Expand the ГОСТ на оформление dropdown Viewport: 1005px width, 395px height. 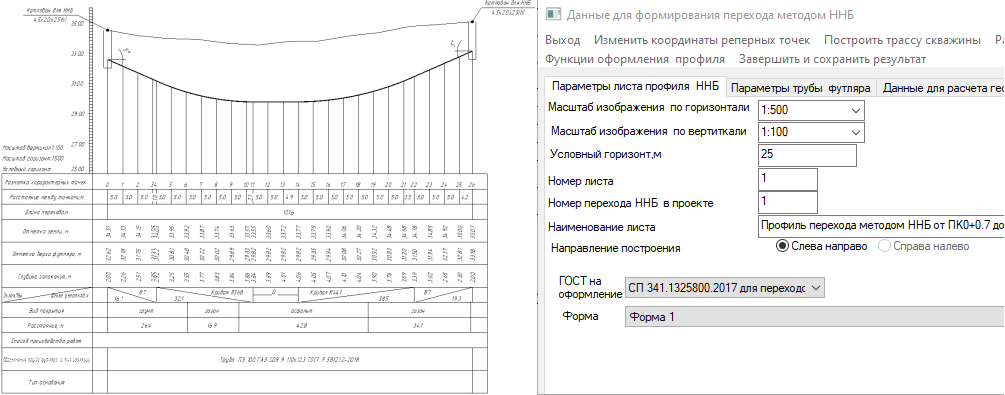724,288
